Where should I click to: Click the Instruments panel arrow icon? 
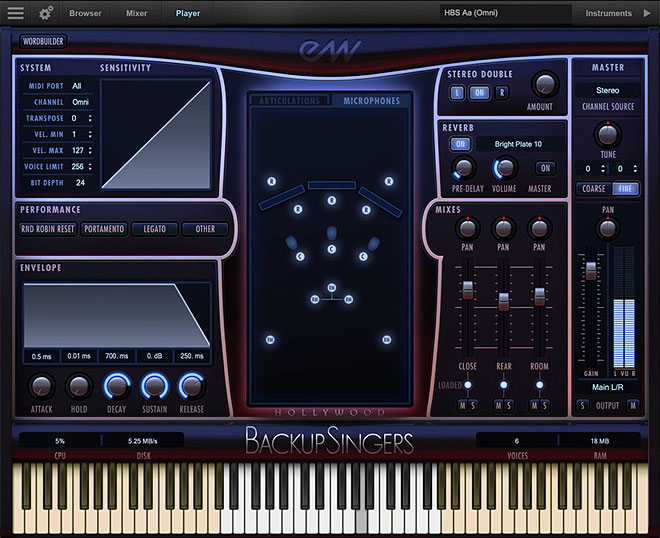(647, 13)
